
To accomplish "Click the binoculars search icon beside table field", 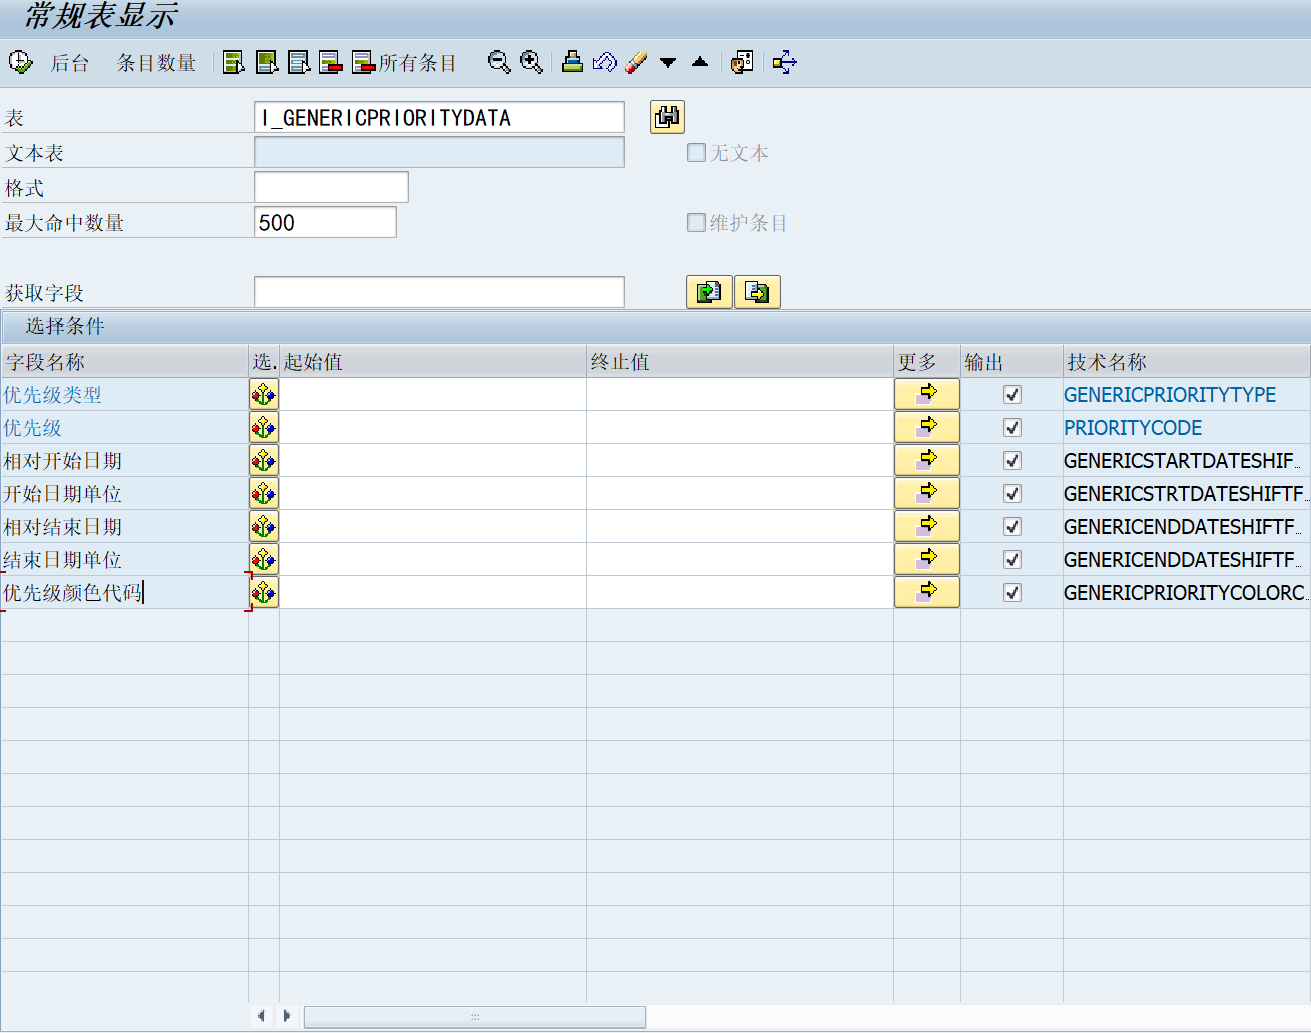I will [x=667, y=117].
